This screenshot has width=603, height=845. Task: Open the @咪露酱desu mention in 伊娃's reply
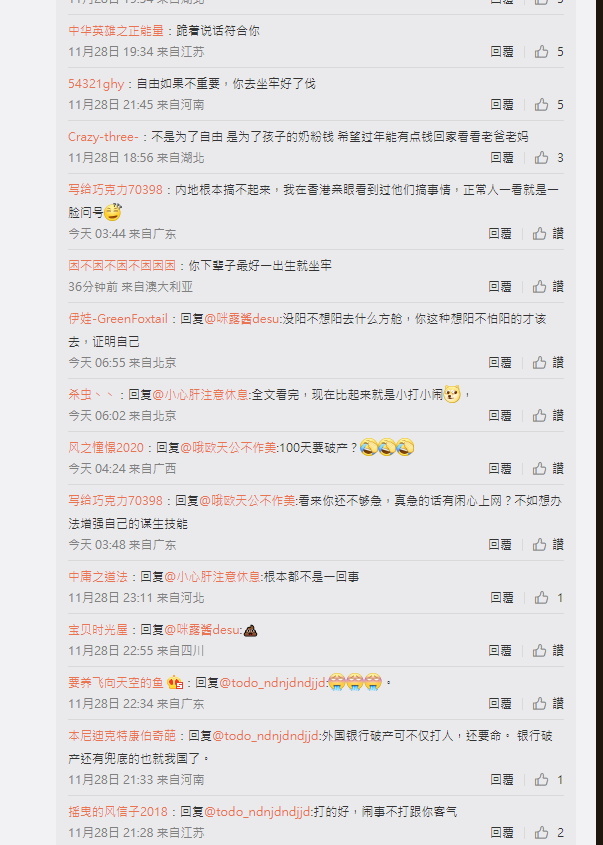click(242, 319)
